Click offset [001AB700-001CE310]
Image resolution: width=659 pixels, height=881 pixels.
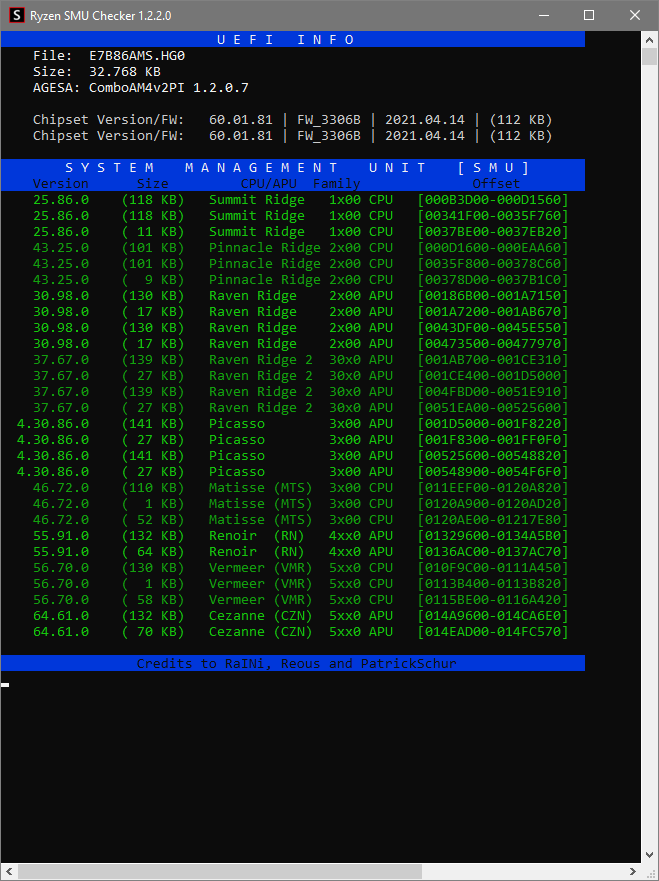pos(493,360)
